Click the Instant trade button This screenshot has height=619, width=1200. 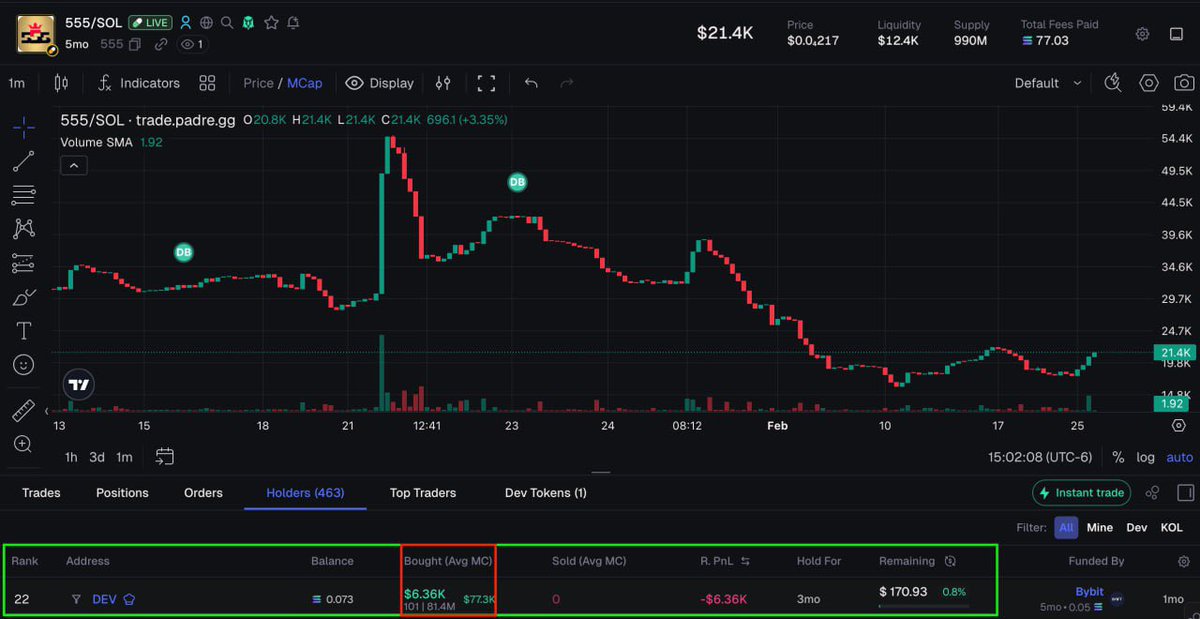1081,493
